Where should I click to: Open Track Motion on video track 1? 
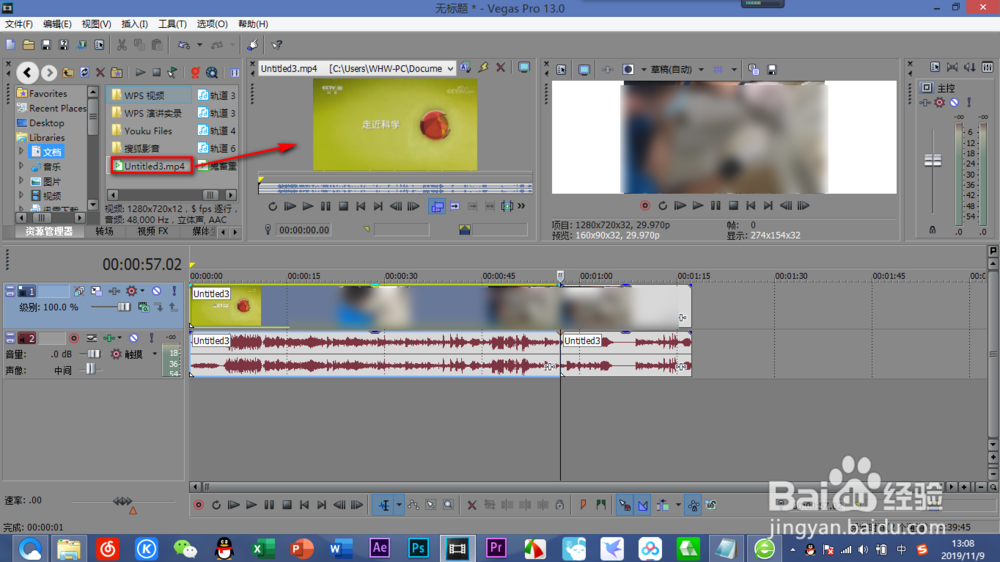(x=96, y=291)
